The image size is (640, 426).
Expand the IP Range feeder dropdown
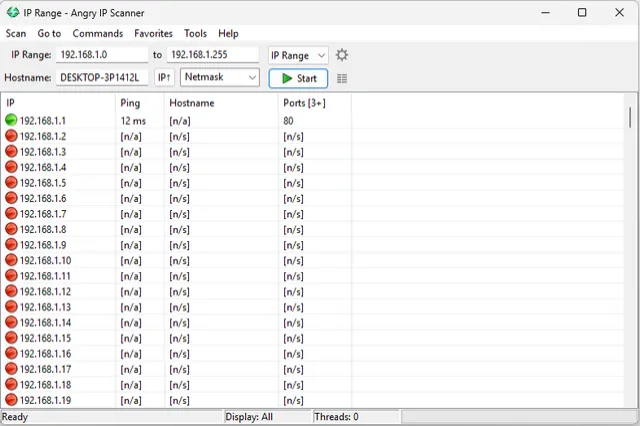pos(298,55)
